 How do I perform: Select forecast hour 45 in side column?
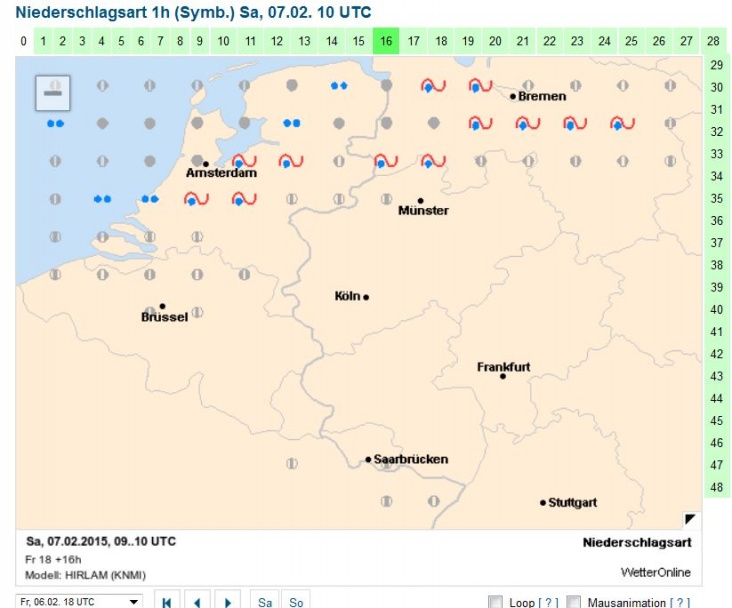(717, 421)
